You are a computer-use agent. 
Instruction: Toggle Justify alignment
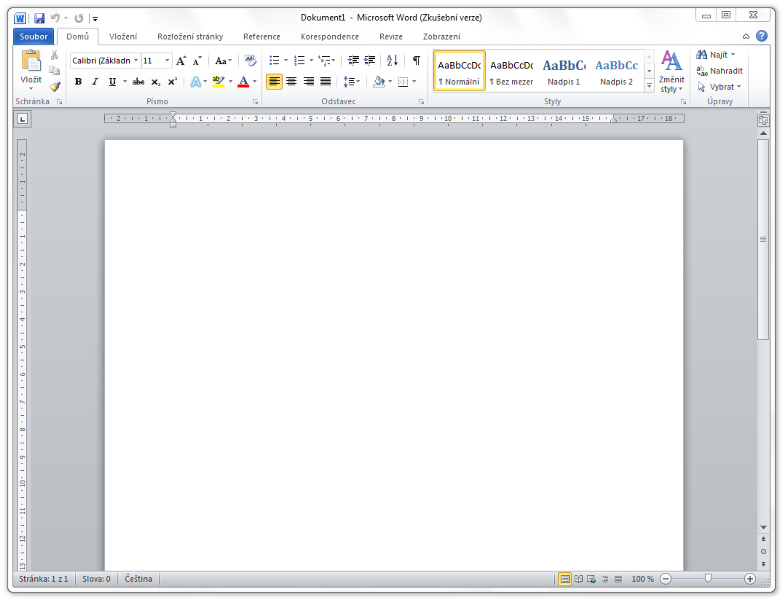(326, 81)
